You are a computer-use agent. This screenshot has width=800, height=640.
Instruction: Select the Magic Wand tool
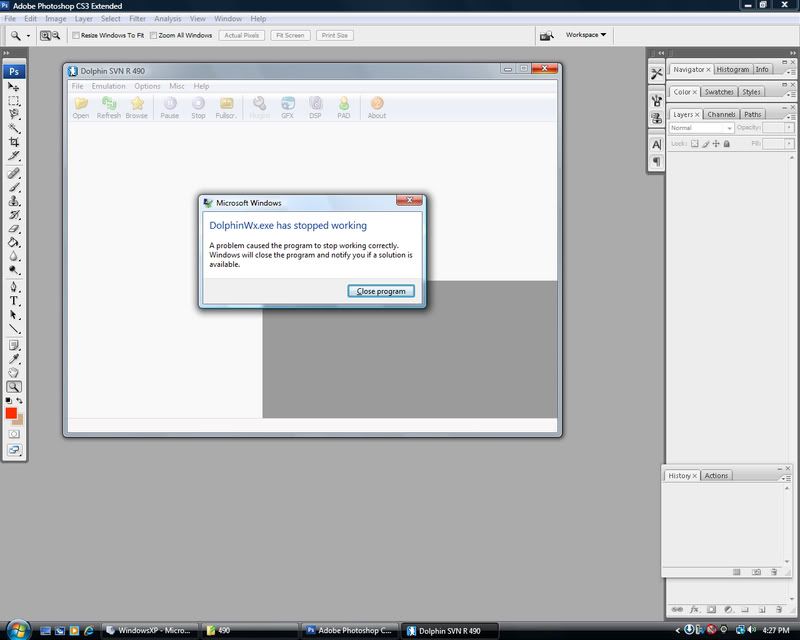[x=14, y=128]
